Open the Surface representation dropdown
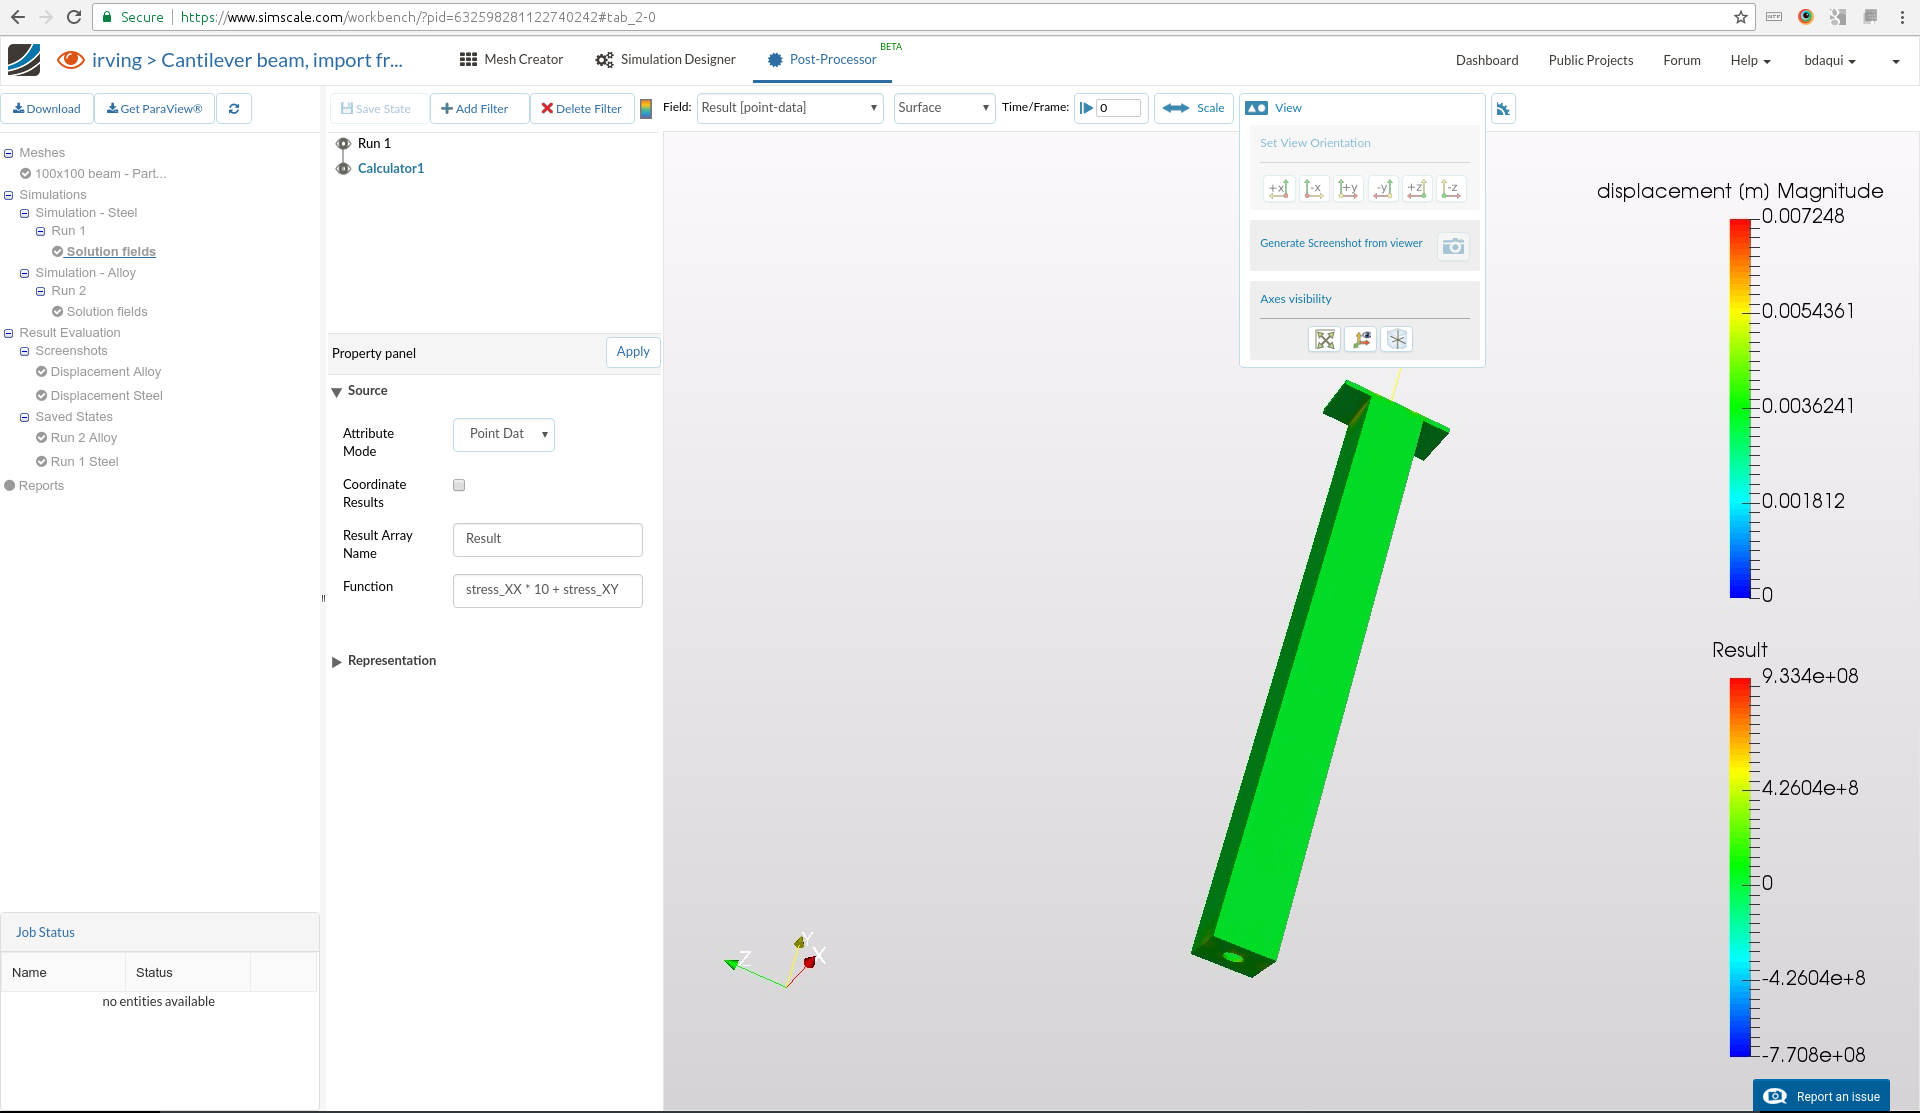The height and width of the screenshot is (1113, 1920). (943, 108)
